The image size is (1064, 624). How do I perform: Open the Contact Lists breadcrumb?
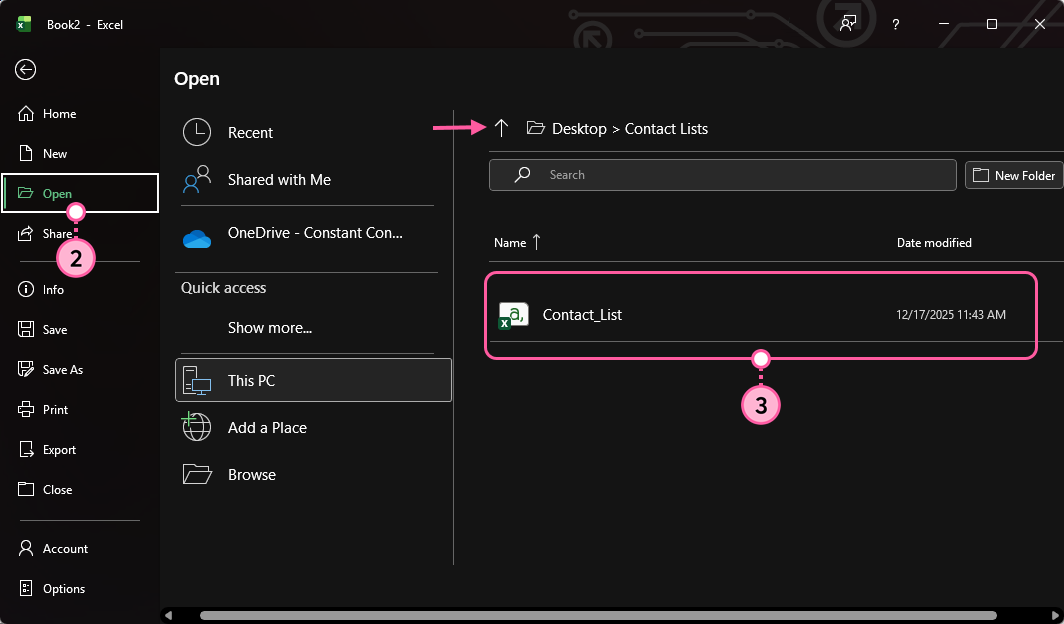point(667,128)
